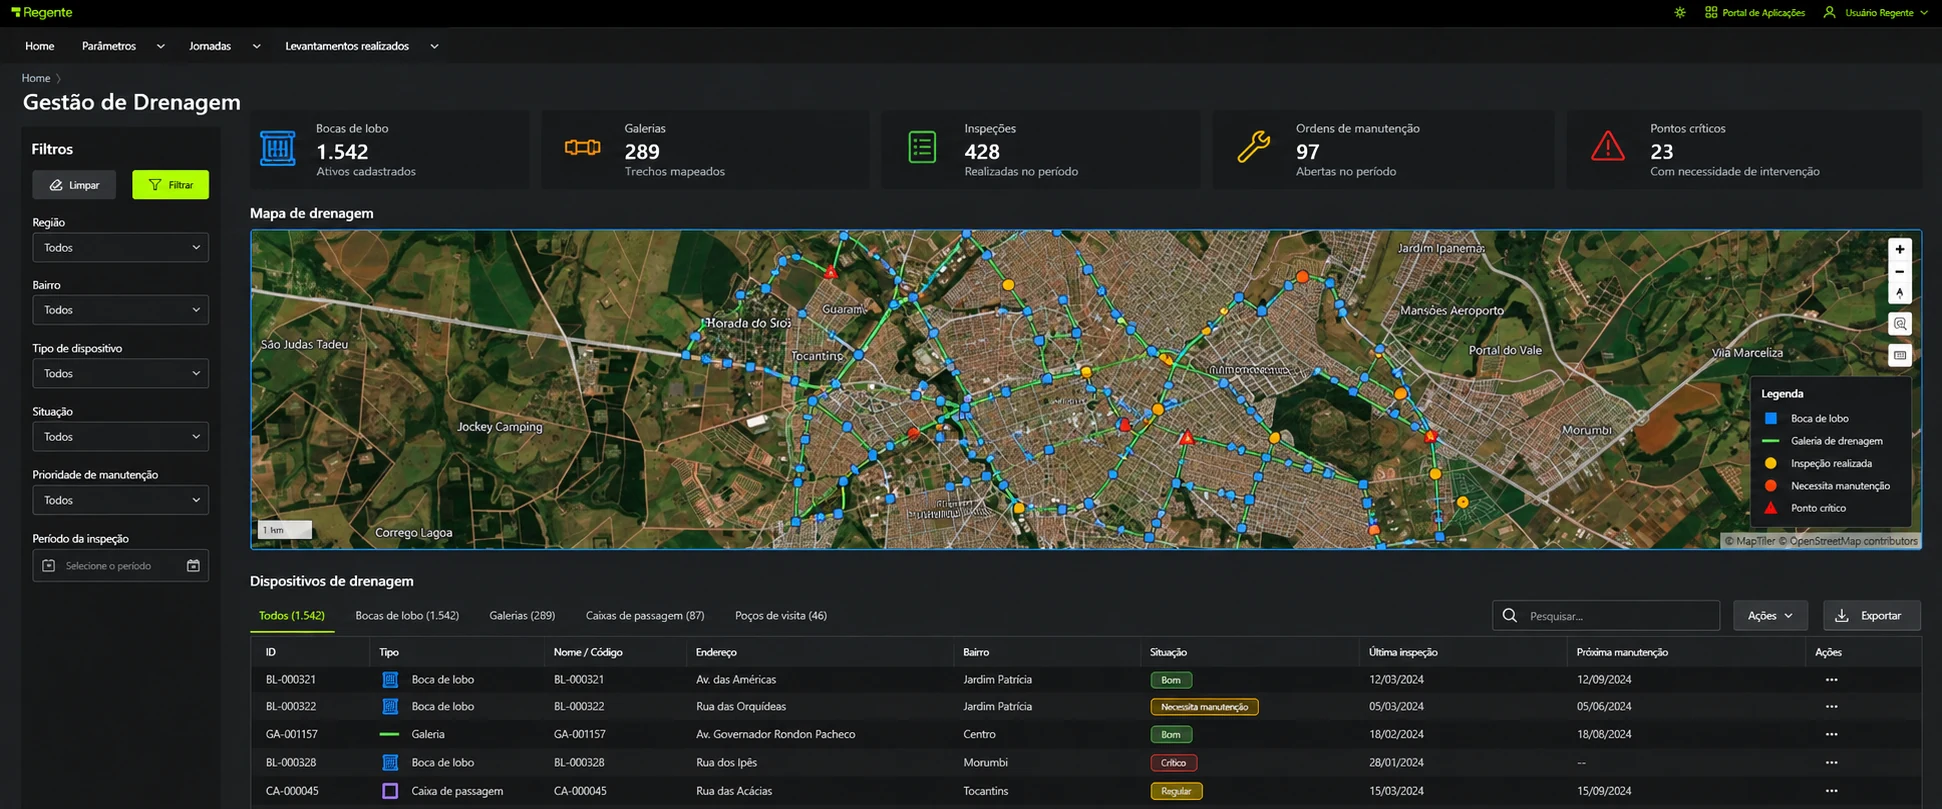Click the Bocas de lobo grate icon card

coord(277,148)
